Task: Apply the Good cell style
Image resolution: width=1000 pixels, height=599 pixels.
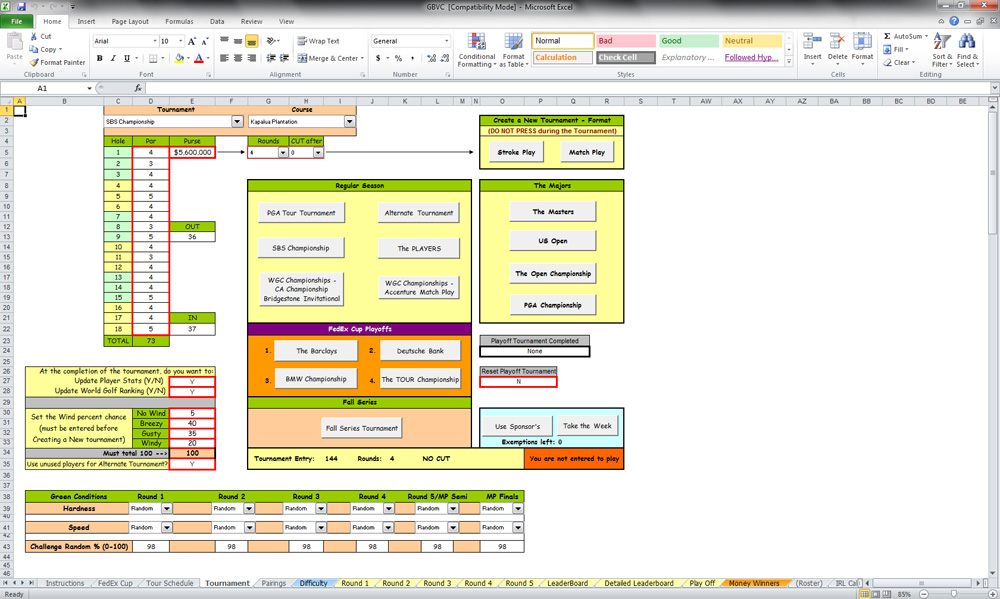Action: pyautogui.click(x=689, y=41)
